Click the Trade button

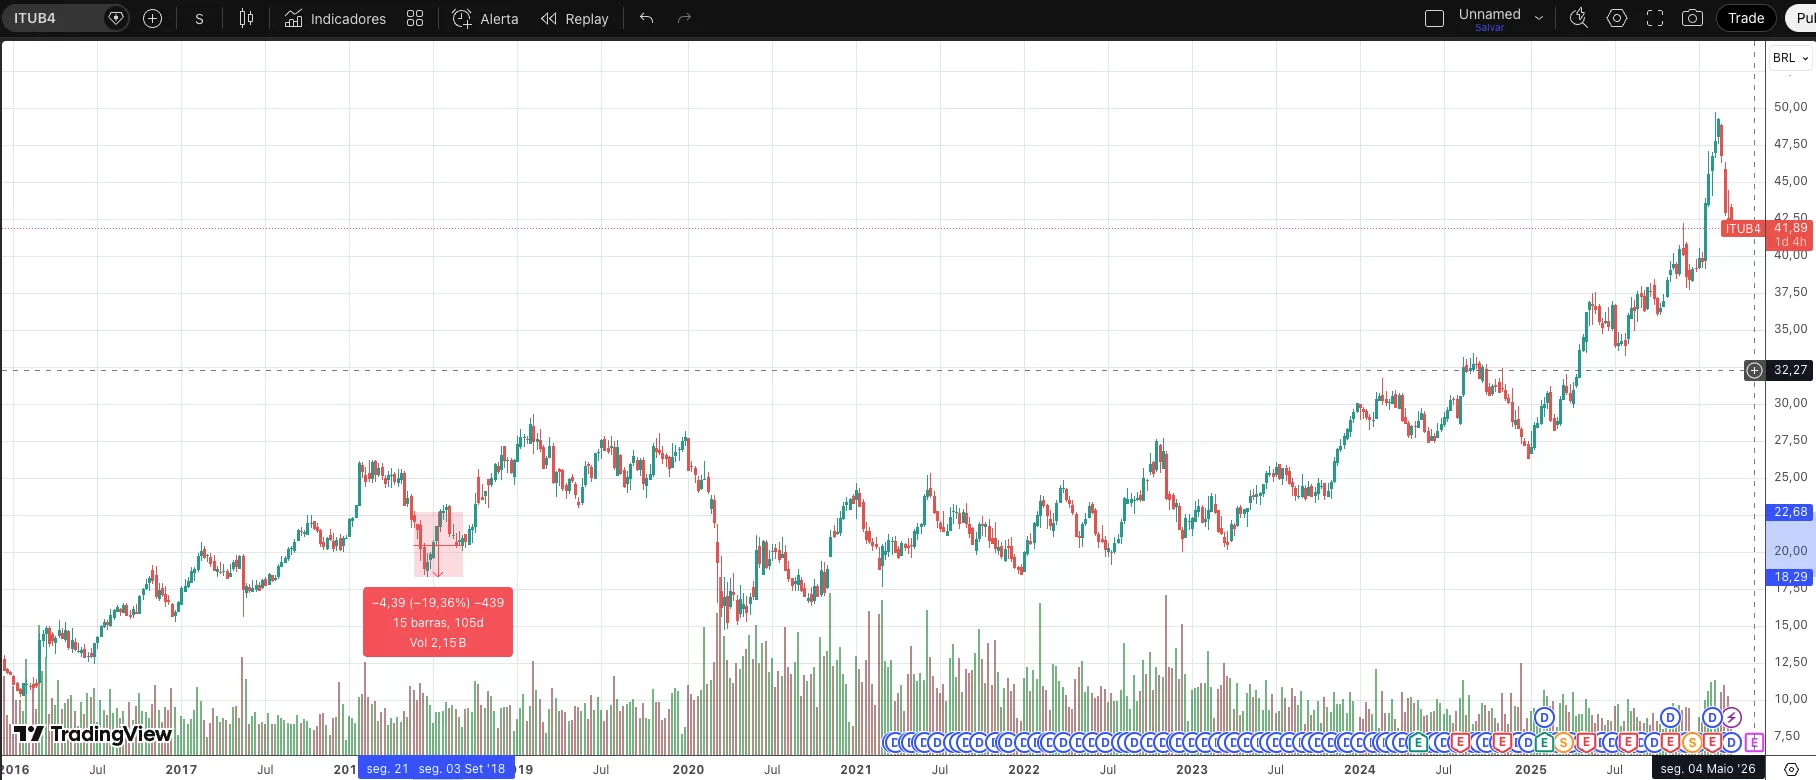[1746, 18]
